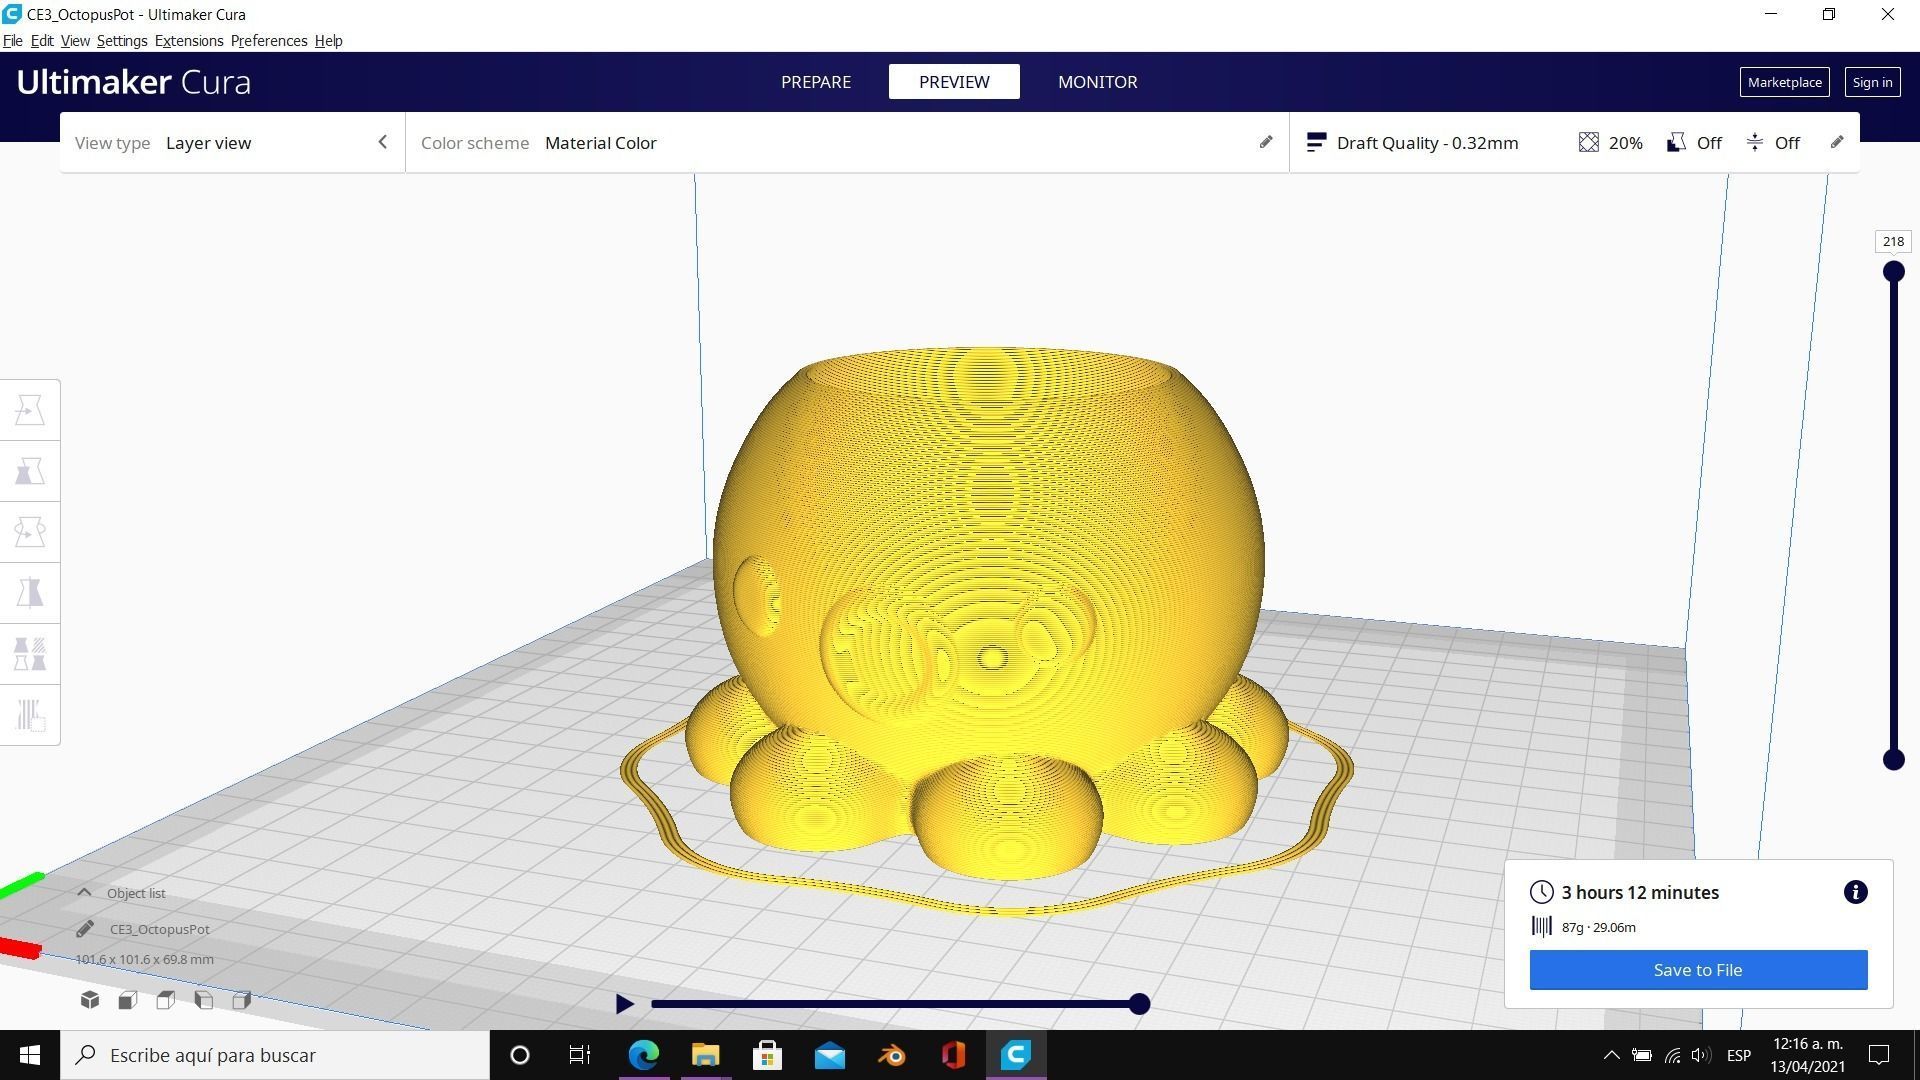
Task: Open View type Layer view dropdown
Action: point(232,142)
